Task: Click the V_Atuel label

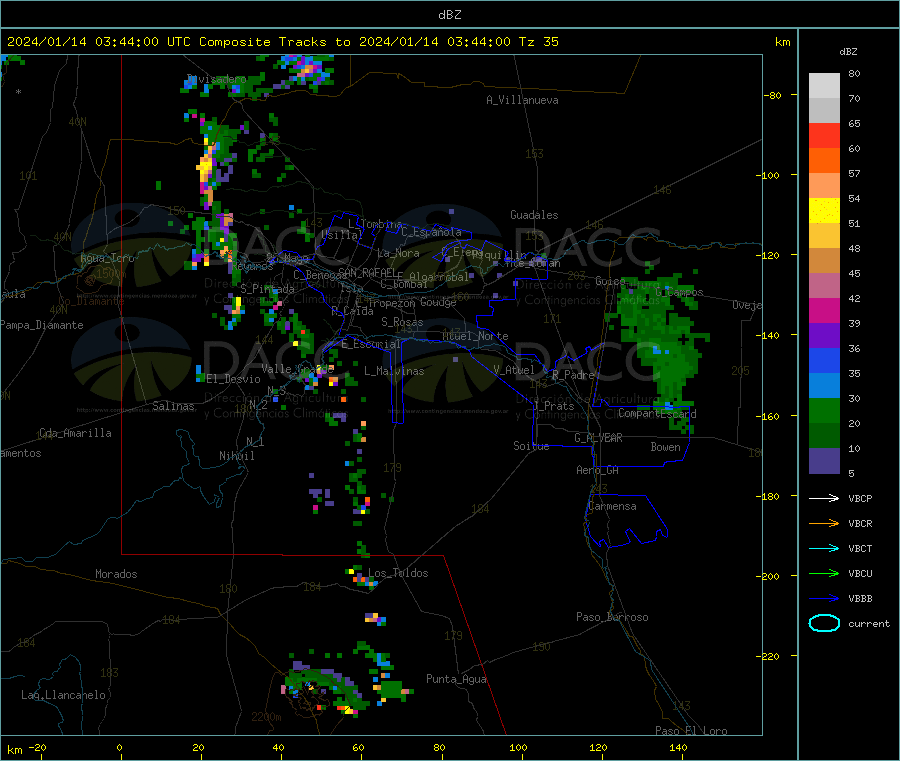Action: tap(514, 370)
